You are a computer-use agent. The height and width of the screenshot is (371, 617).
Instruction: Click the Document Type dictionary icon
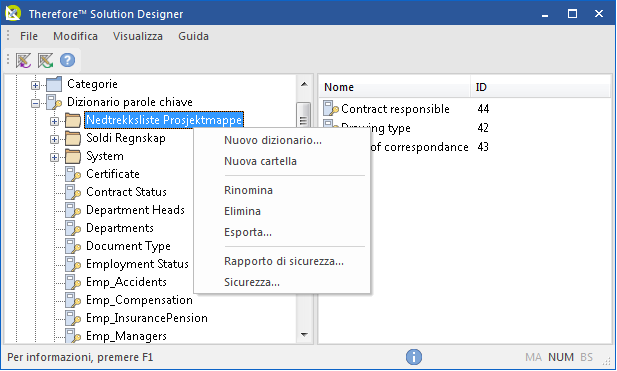[73, 246]
